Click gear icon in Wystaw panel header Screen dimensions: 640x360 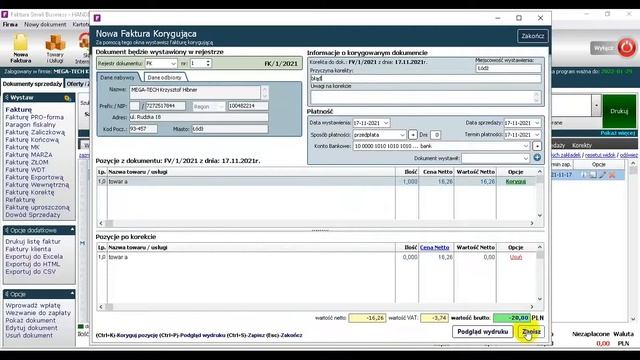[67, 98]
